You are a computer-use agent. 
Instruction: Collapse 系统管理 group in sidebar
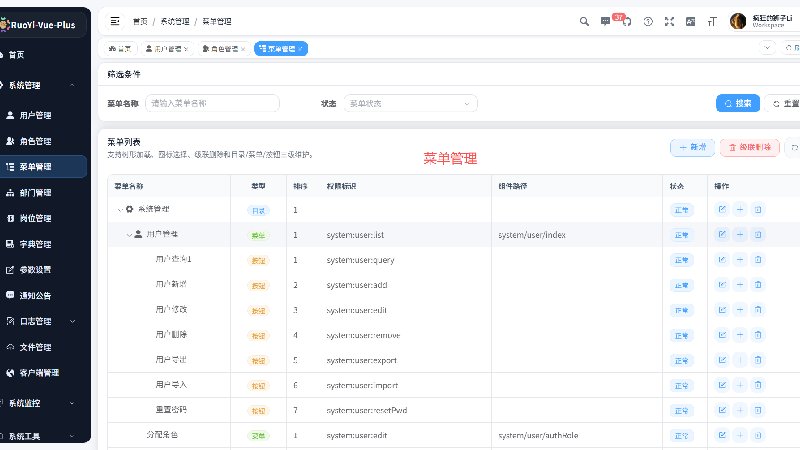click(x=72, y=85)
